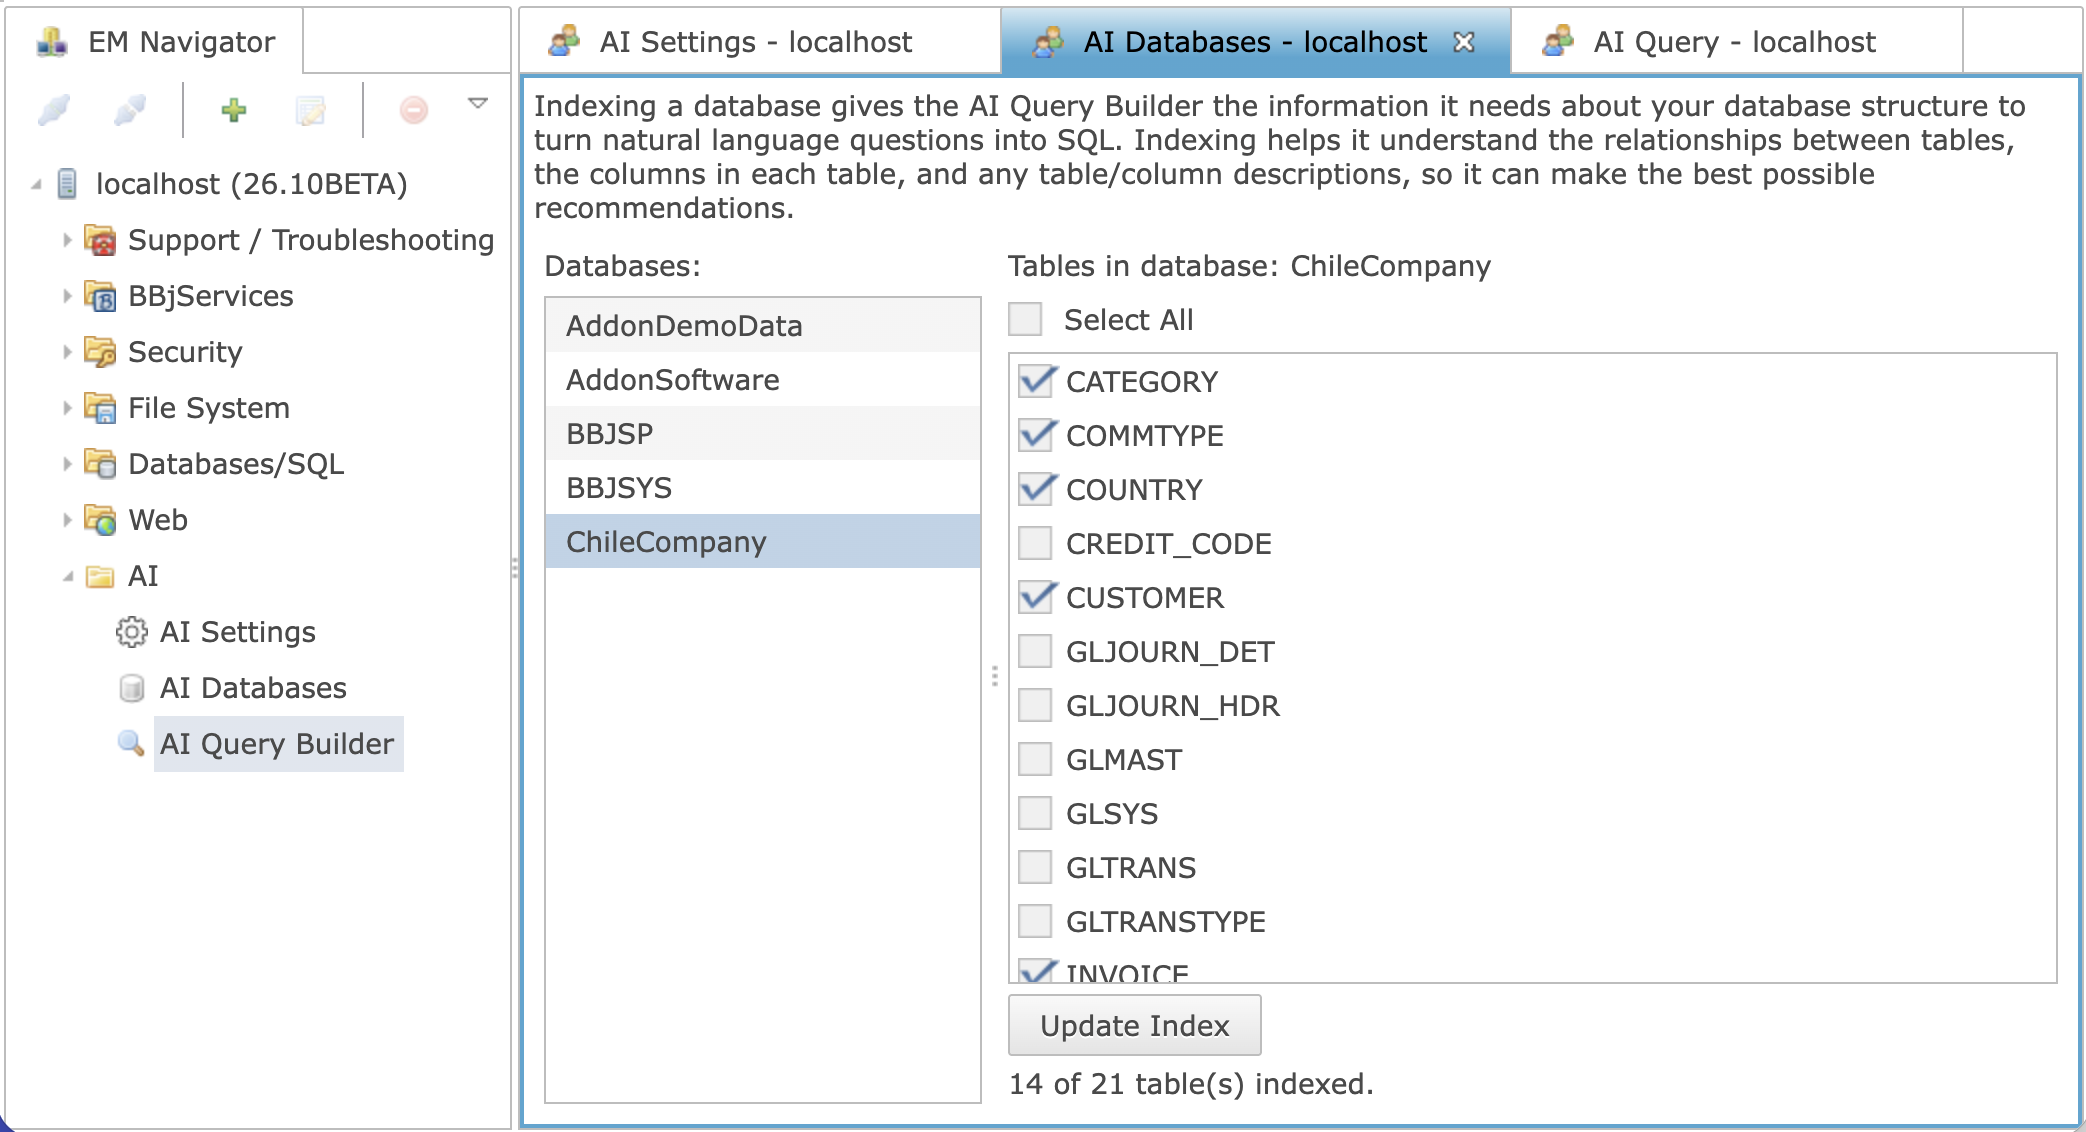Switch to the AI Settings - localhost tab

click(x=760, y=42)
